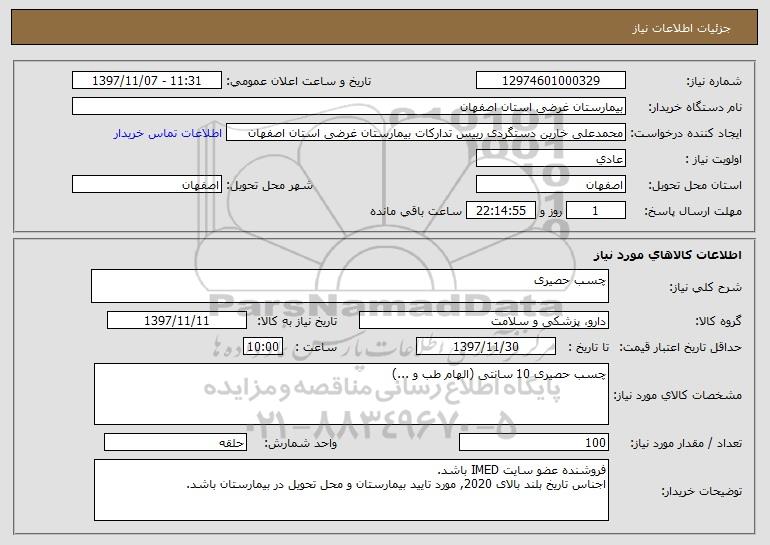770x545 pixels.
Task: Click the remaining time field 22:14:55
Action: coord(500,211)
